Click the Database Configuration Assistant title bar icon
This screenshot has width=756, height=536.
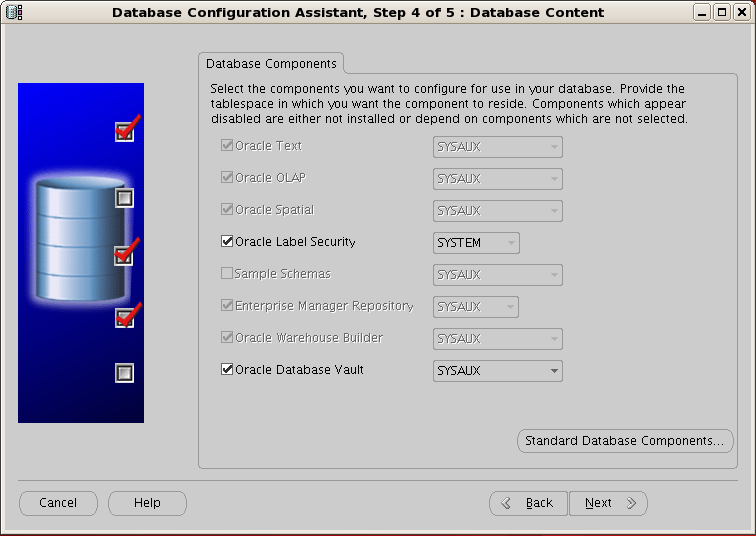coord(14,12)
